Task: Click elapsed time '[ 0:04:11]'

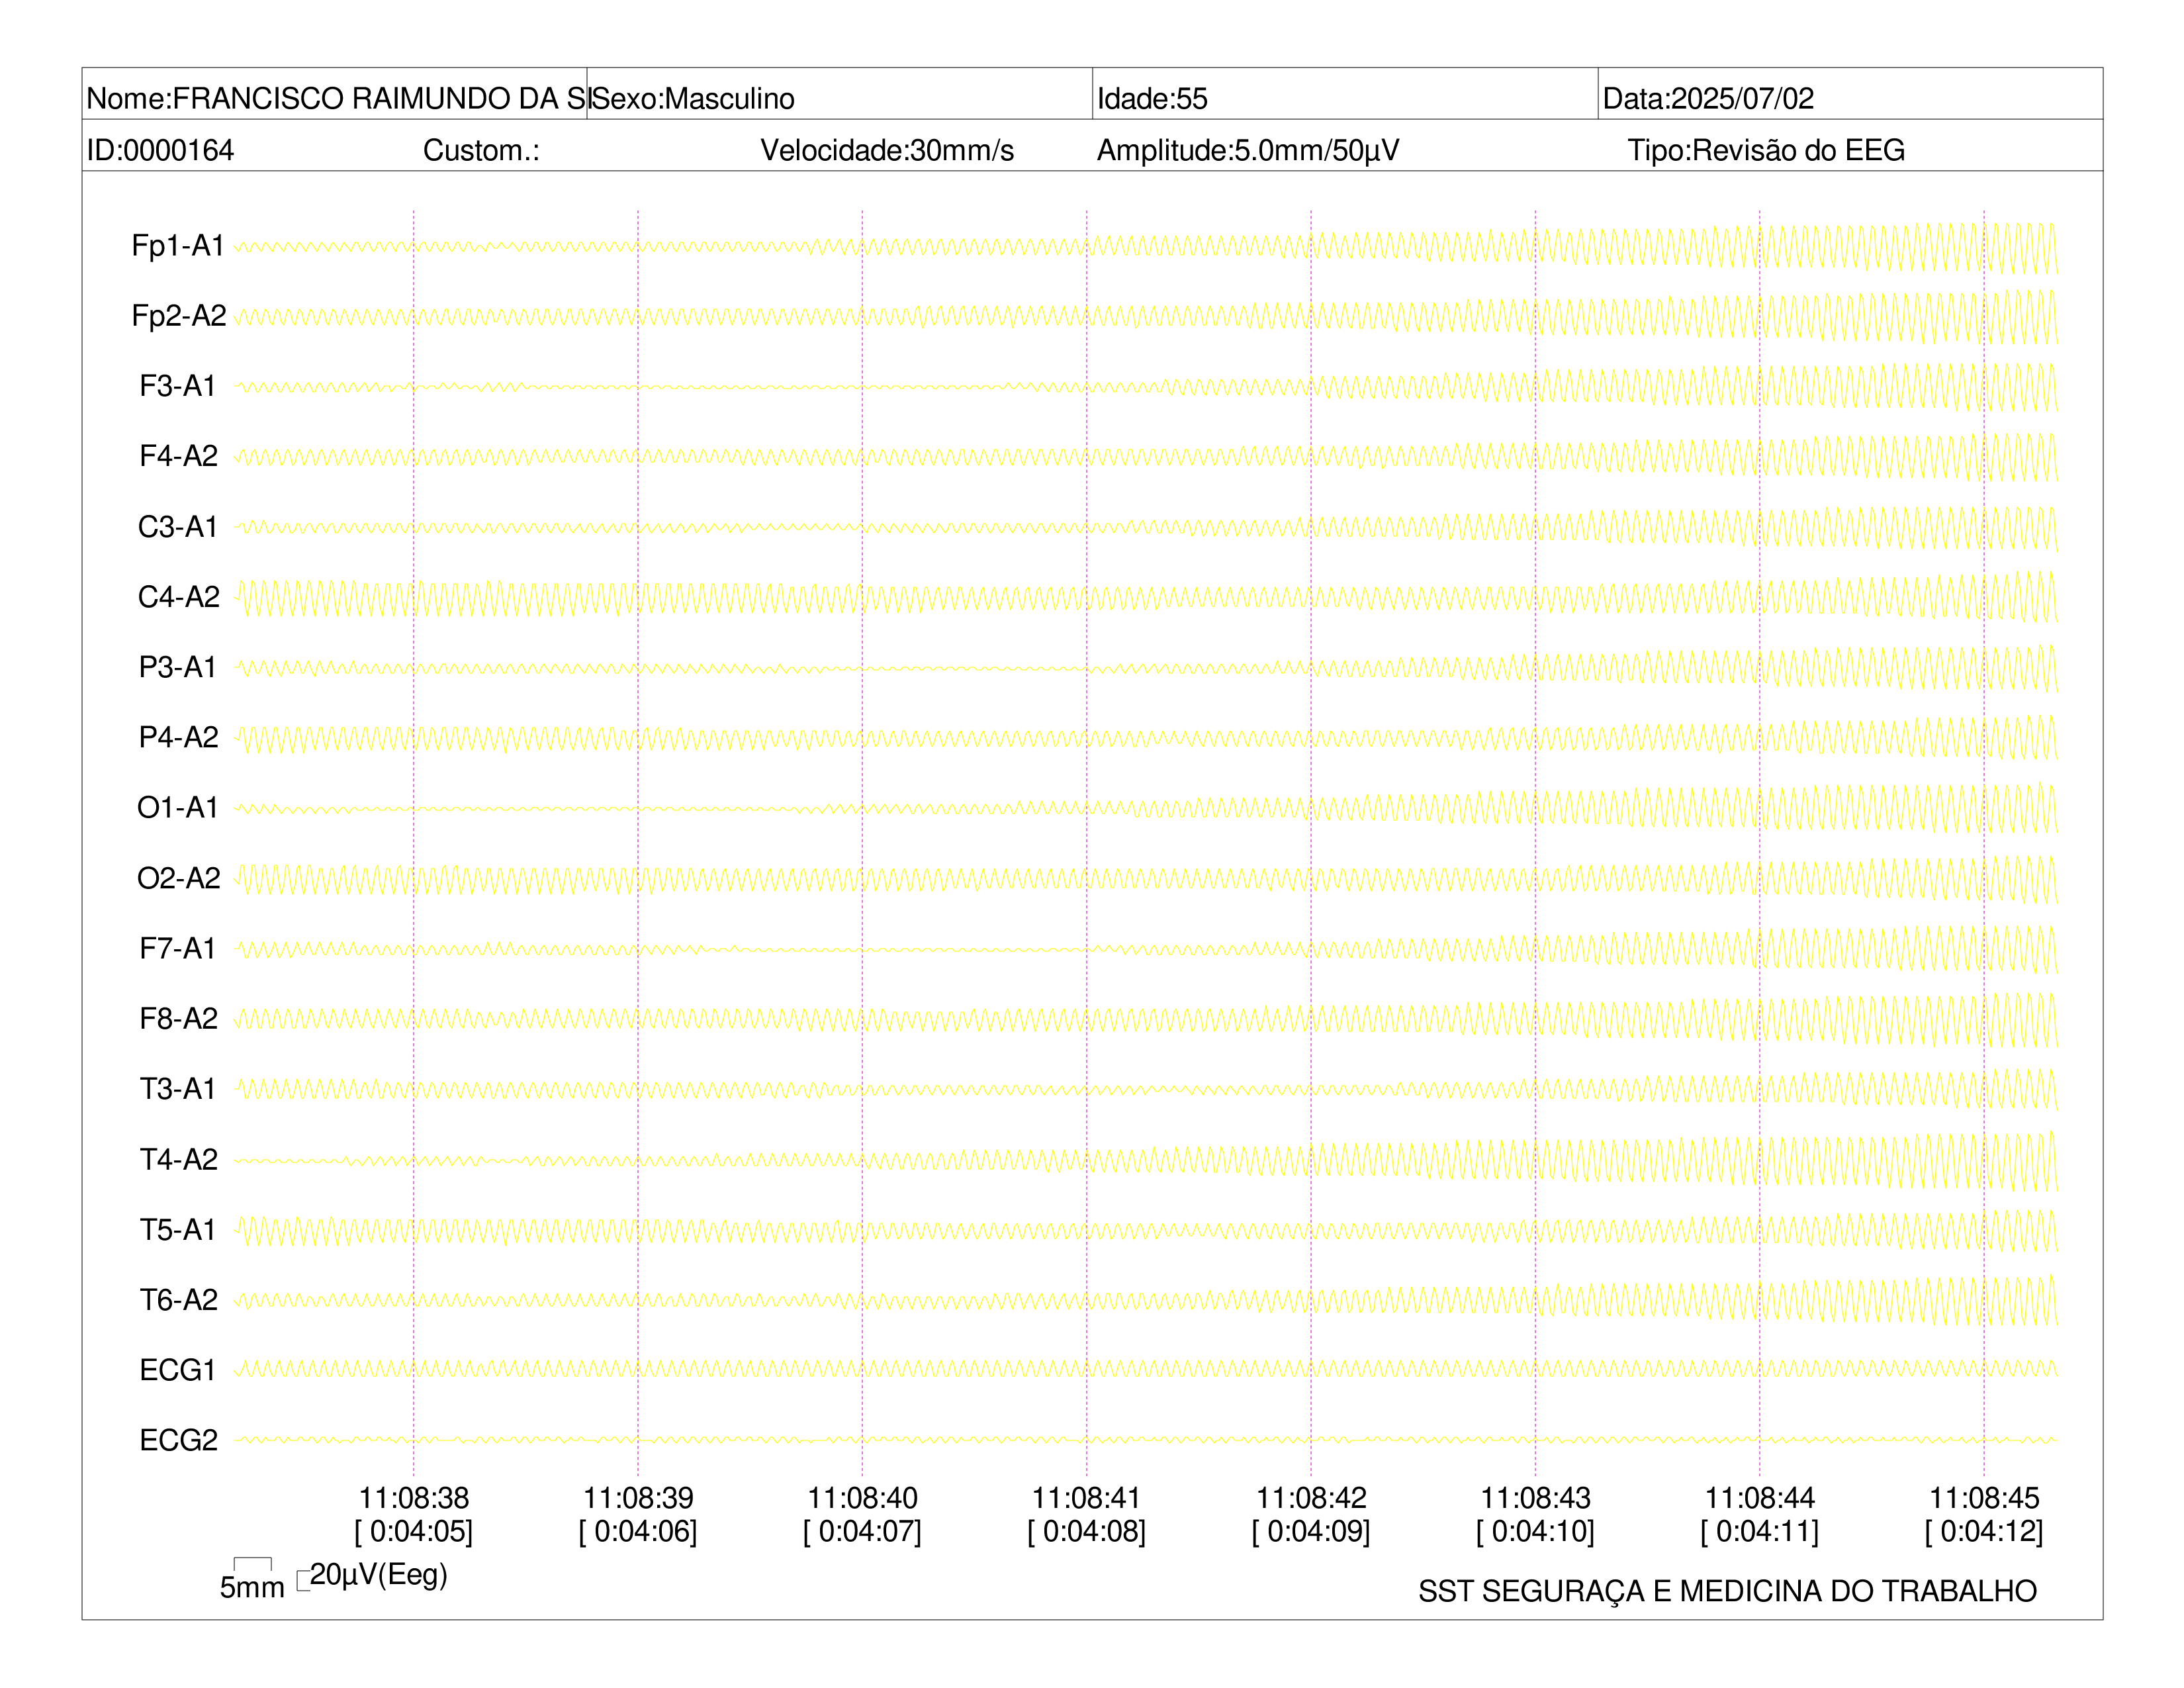Action: pyautogui.click(x=1760, y=1531)
